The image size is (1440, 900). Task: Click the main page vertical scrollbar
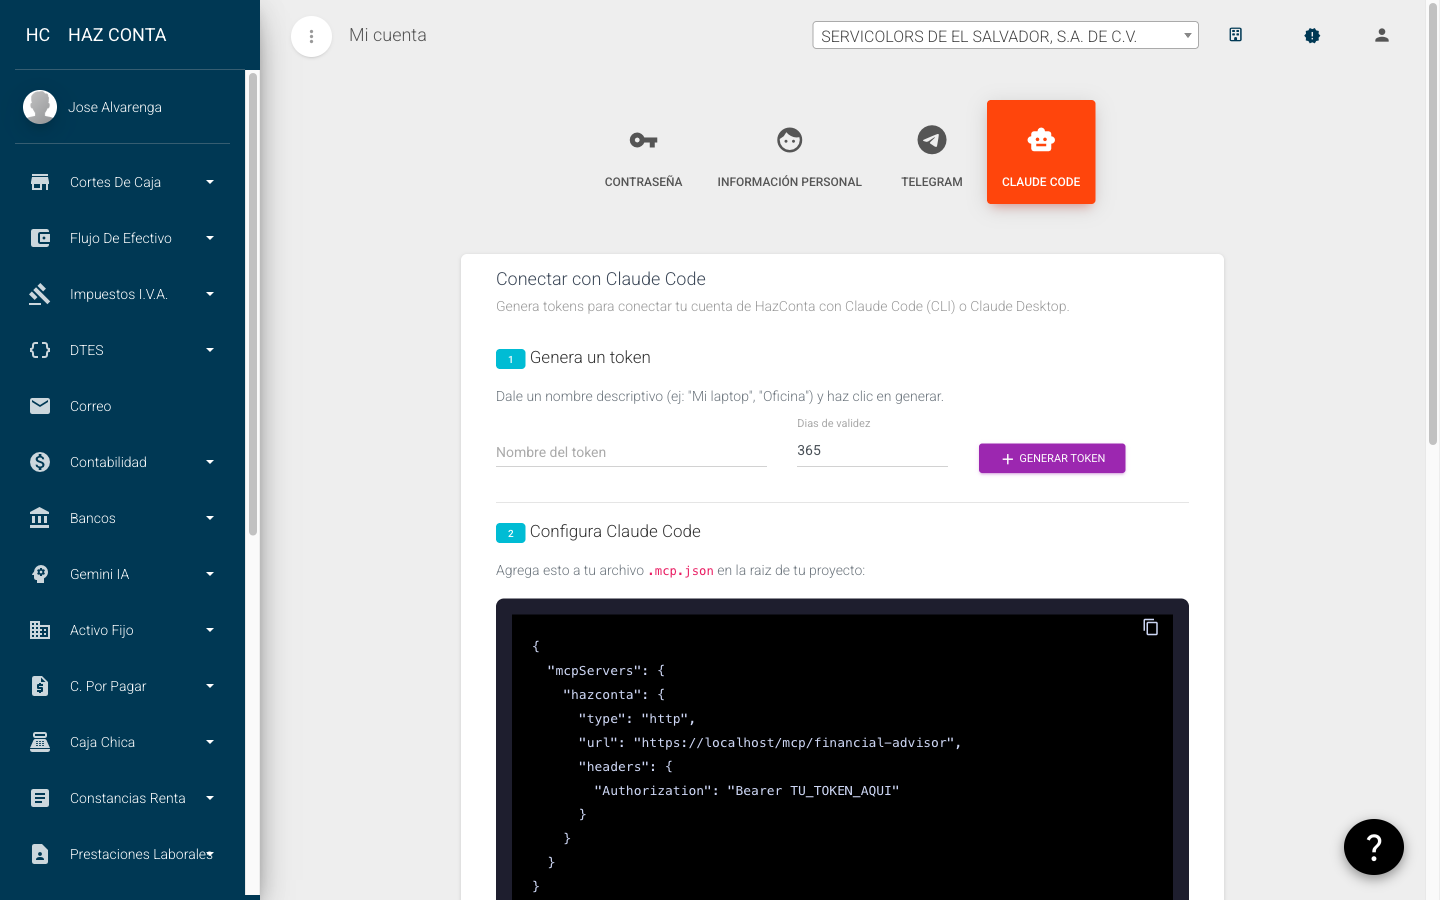pyautogui.click(x=1433, y=225)
